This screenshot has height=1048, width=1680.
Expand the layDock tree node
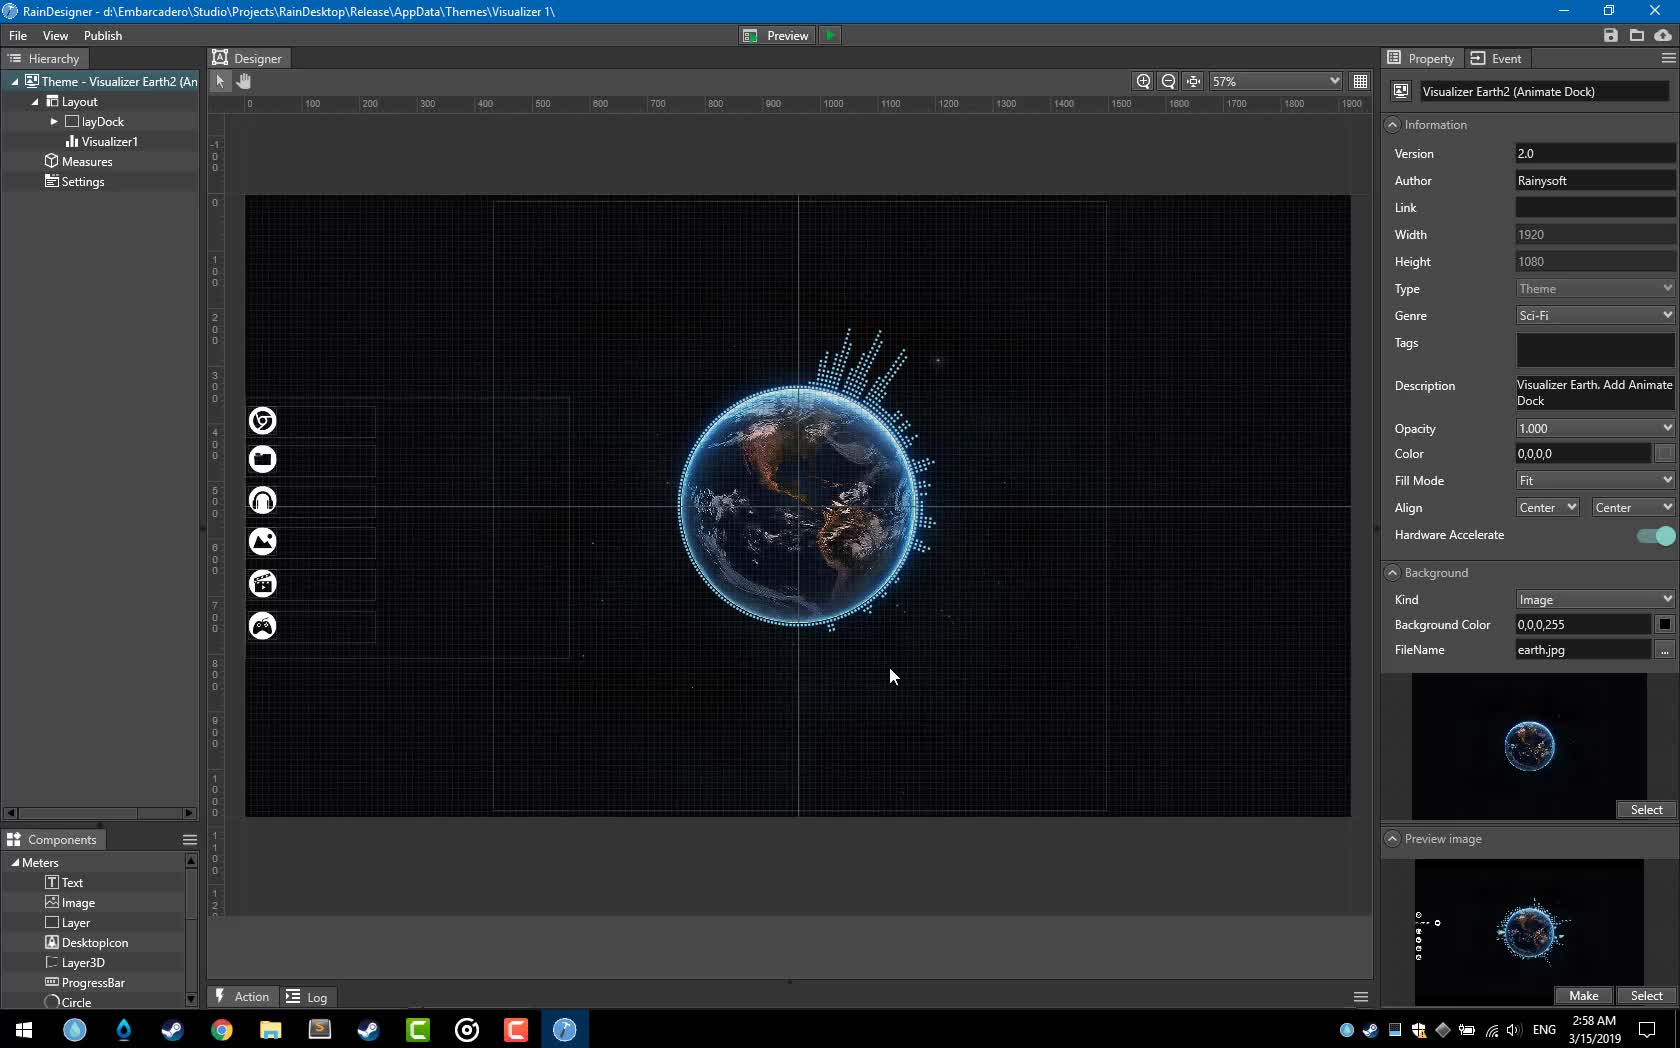pos(54,122)
